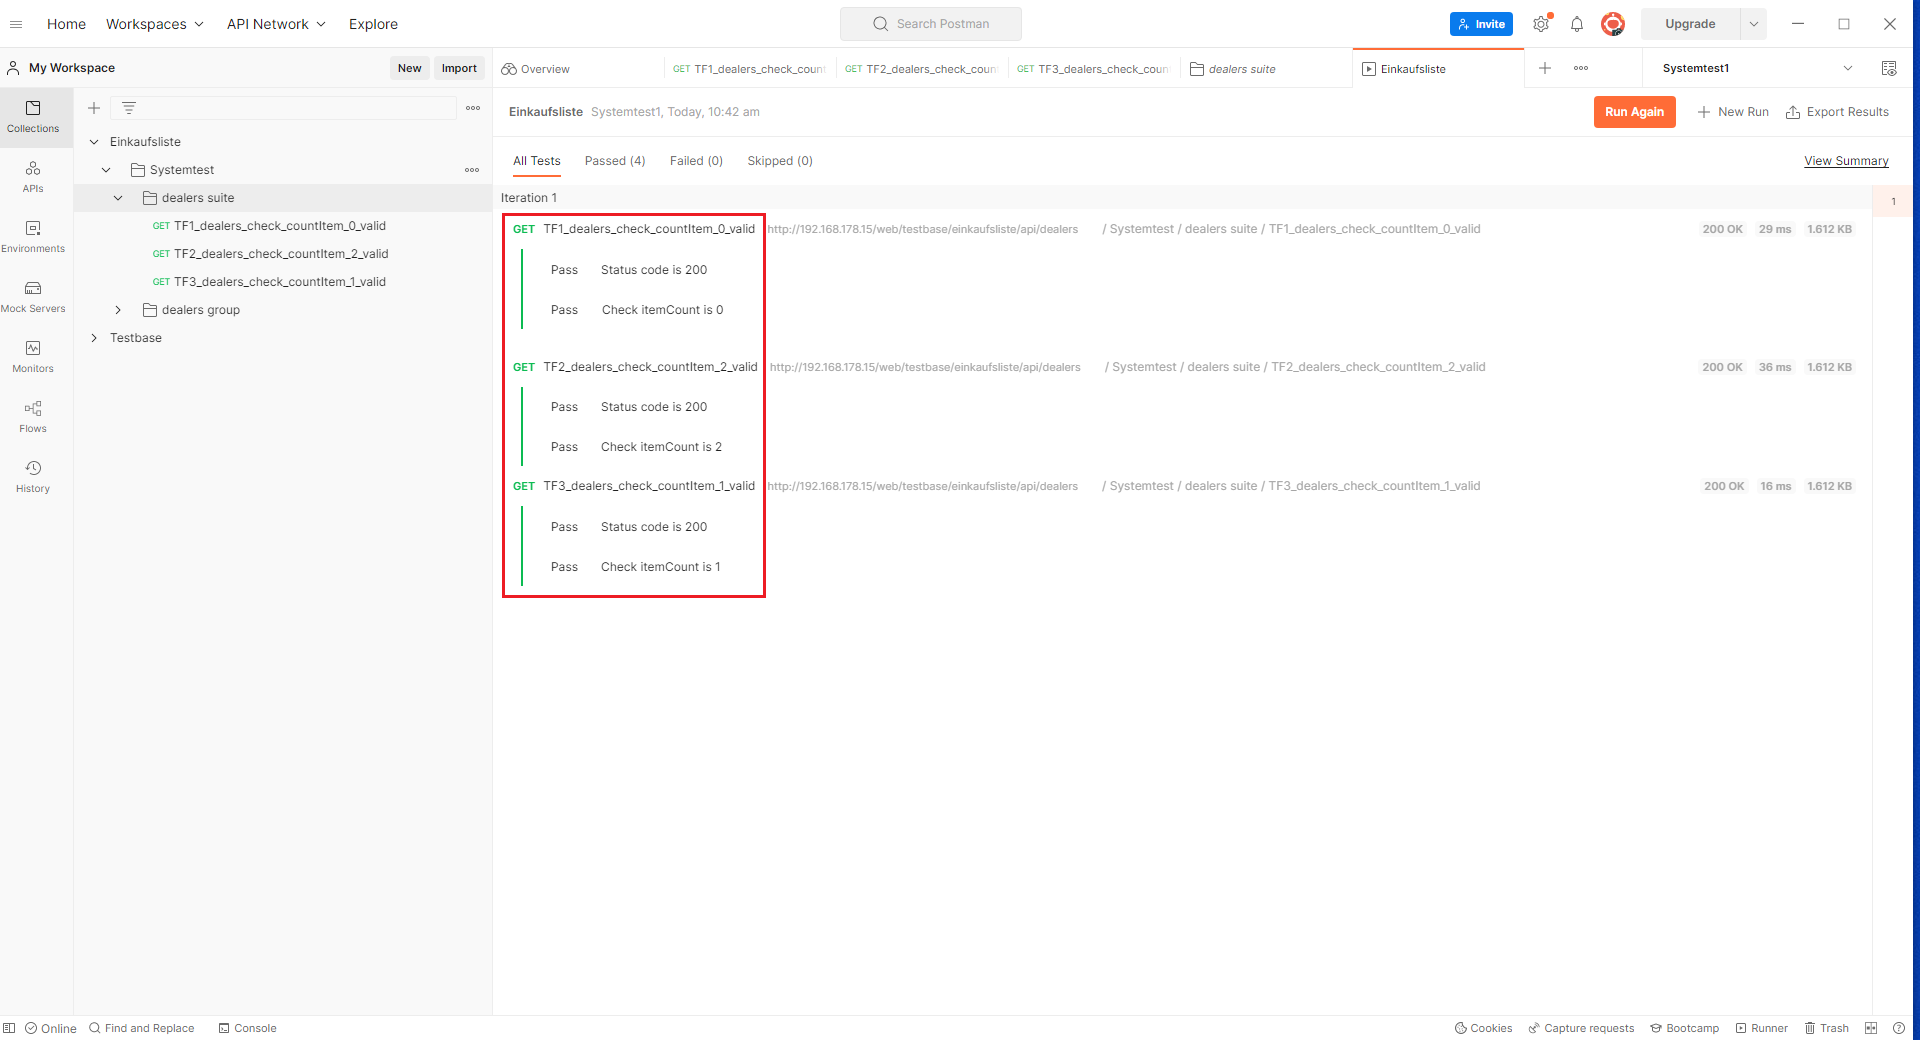Open the Flows sidebar panel

(x=33, y=417)
